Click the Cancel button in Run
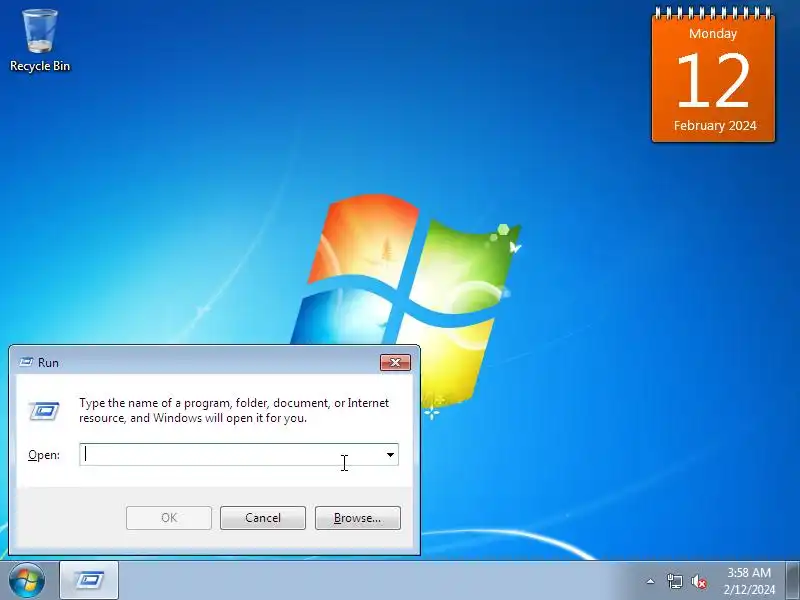800x600 pixels. 263,518
